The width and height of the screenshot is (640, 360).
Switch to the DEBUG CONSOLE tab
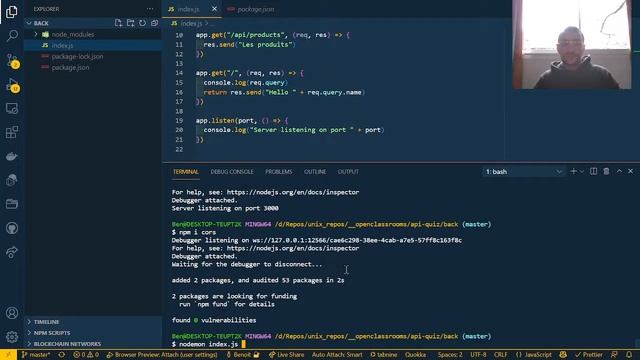click(x=232, y=172)
